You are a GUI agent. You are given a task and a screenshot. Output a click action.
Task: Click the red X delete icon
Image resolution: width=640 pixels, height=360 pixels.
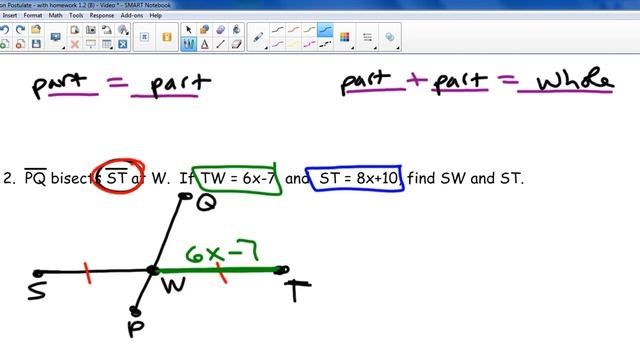[x=75, y=44]
